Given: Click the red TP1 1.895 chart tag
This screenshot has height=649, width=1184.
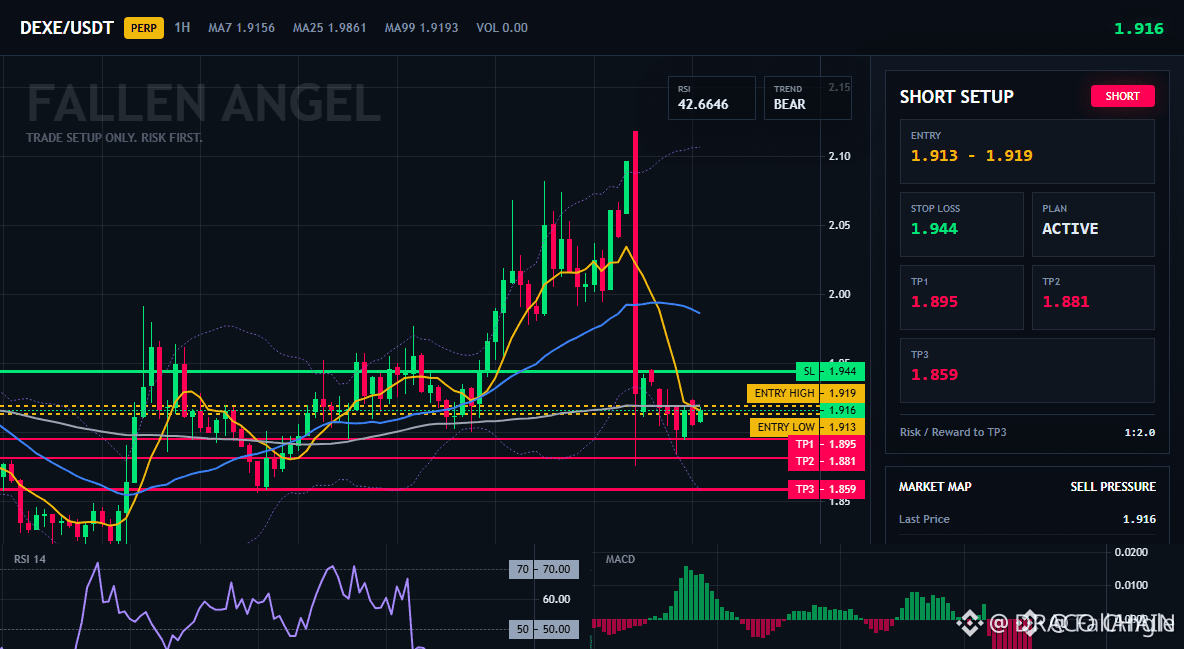Looking at the screenshot, I should [x=826, y=444].
